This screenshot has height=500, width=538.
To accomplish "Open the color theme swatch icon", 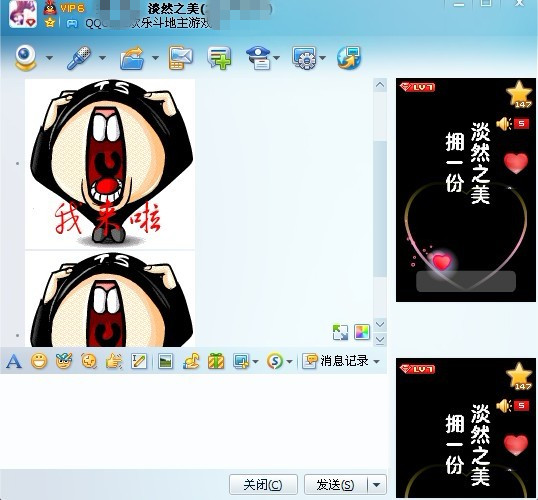I will [x=362, y=332].
